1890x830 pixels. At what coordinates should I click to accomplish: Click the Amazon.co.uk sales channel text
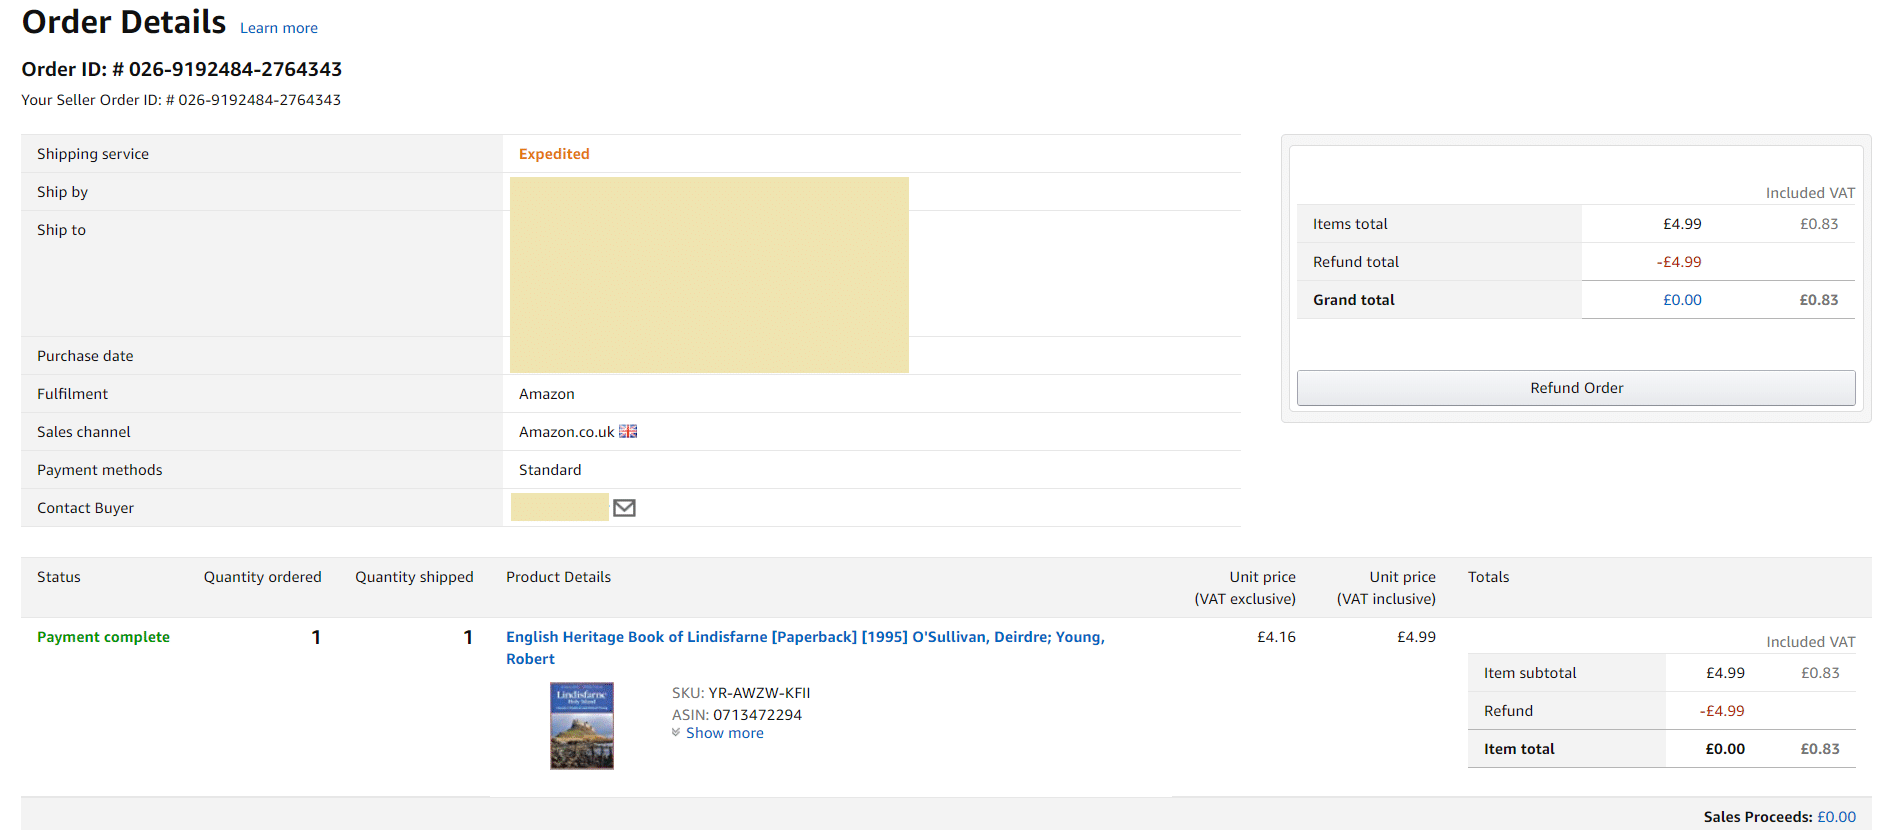click(x=566, y=432)
